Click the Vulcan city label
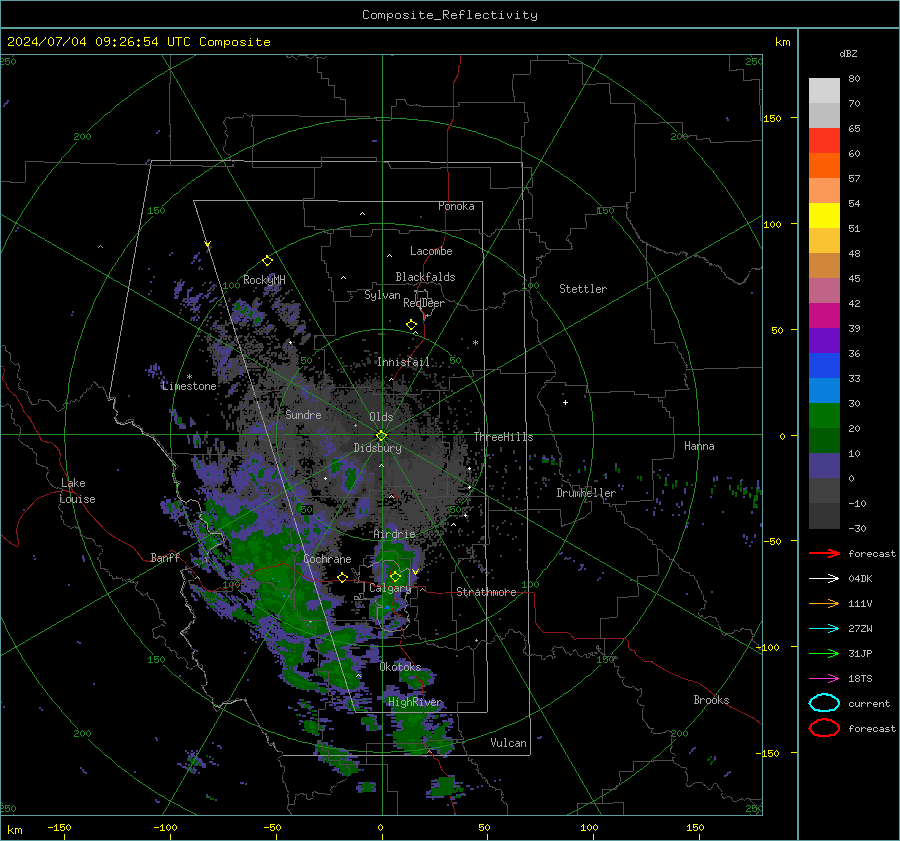900x841 pixels. (508, 743)
